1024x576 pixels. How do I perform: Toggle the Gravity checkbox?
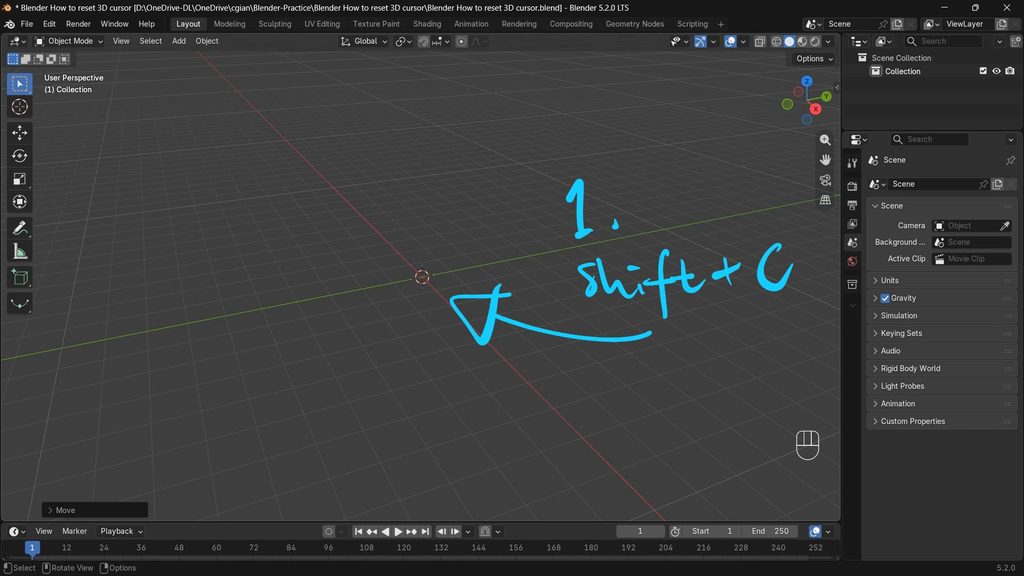[x=885, y=298]
